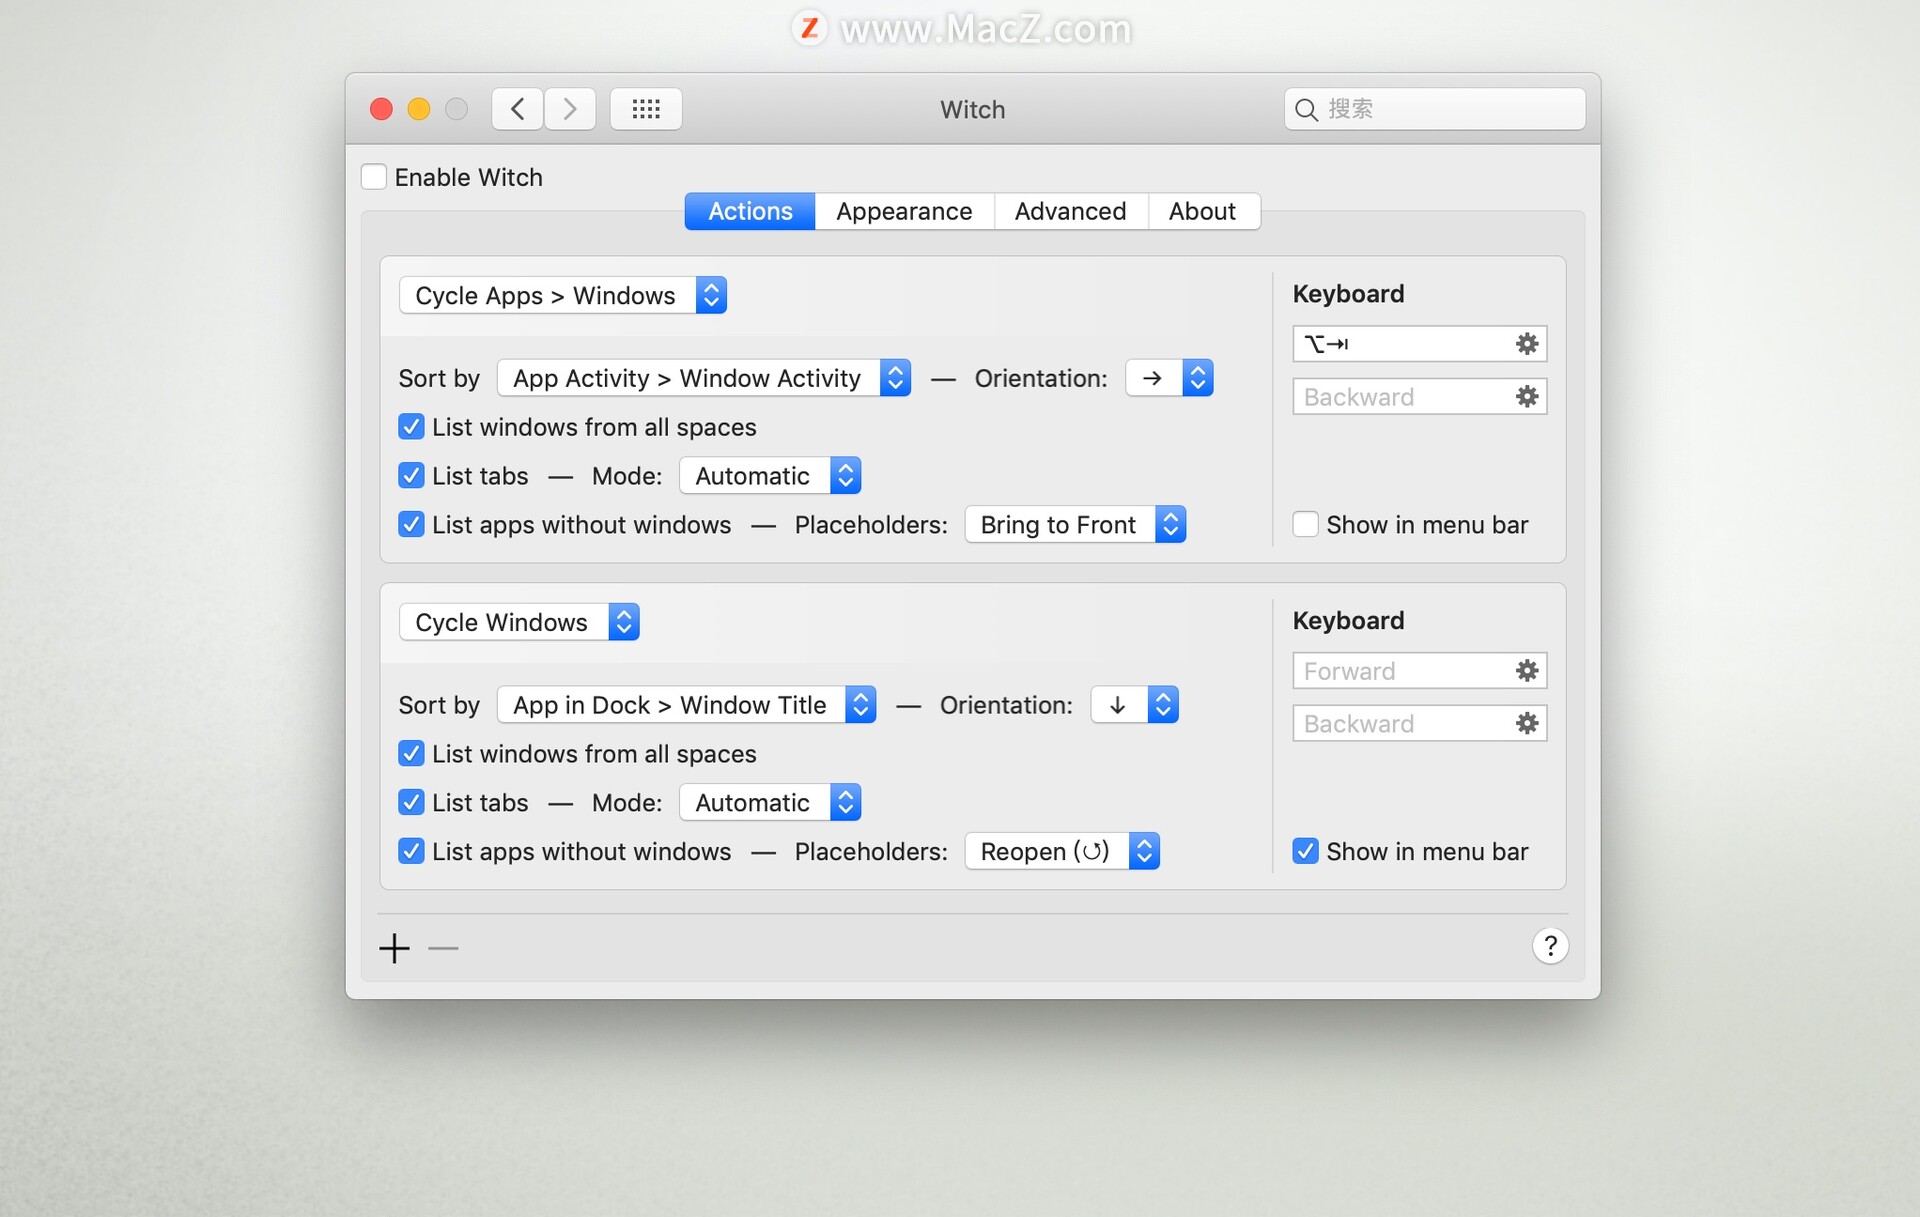Open gear menu for the option-tab shortcut
Image resolution: width=1920 pixels, height=1217 pixels.
(x=1526, y=344)
